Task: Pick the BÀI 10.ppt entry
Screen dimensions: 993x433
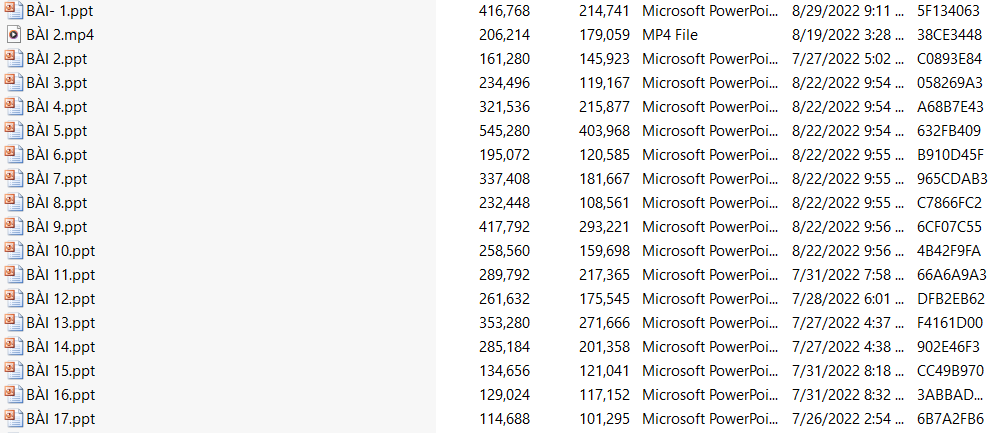Action: [x=61, y=250]
